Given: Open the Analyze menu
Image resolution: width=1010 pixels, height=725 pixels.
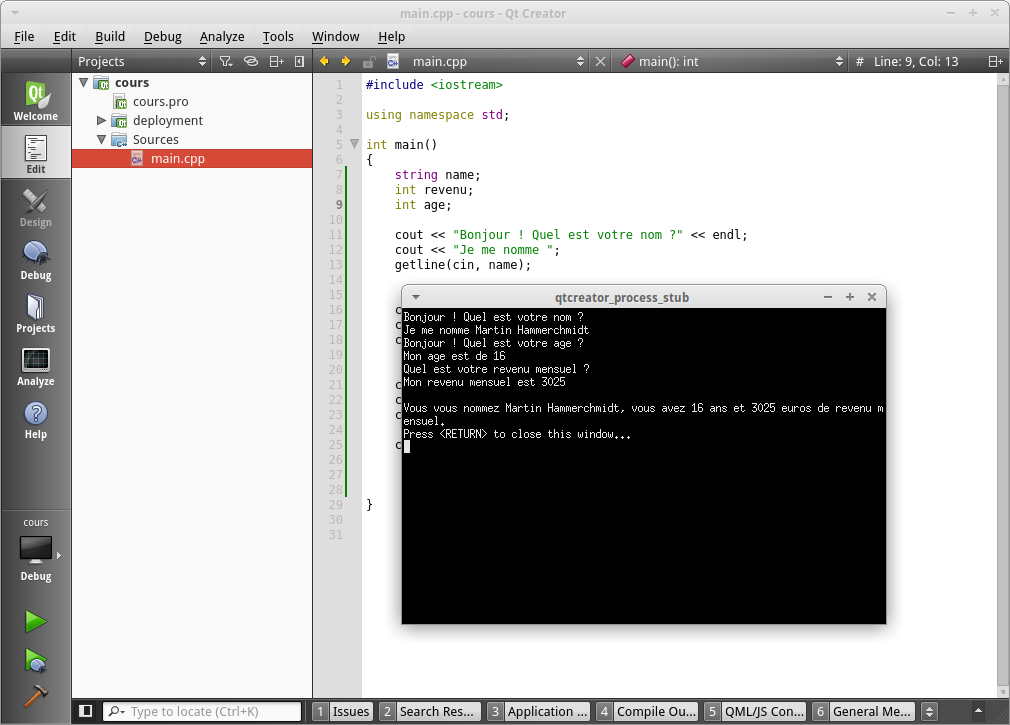Looking at the screenshot, I should pos(222,37).
